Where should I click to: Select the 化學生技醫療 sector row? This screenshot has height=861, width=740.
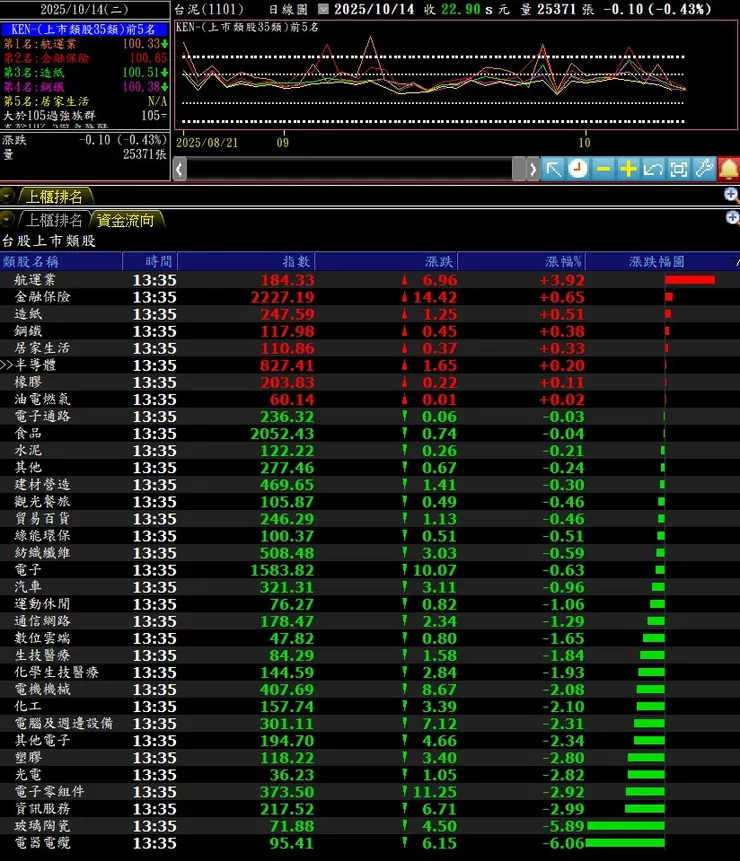coord(370,672)
